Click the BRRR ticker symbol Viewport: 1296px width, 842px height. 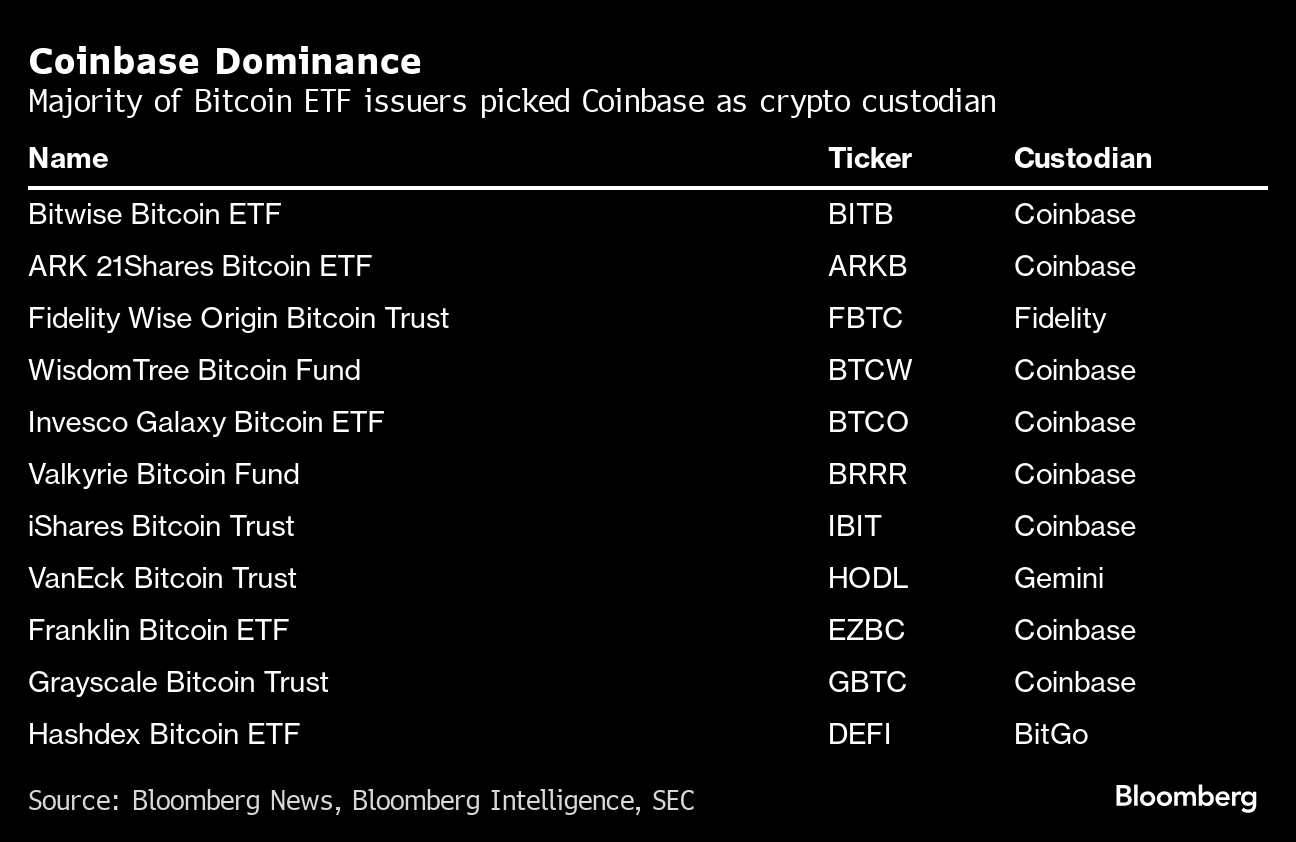pos(867,474)
